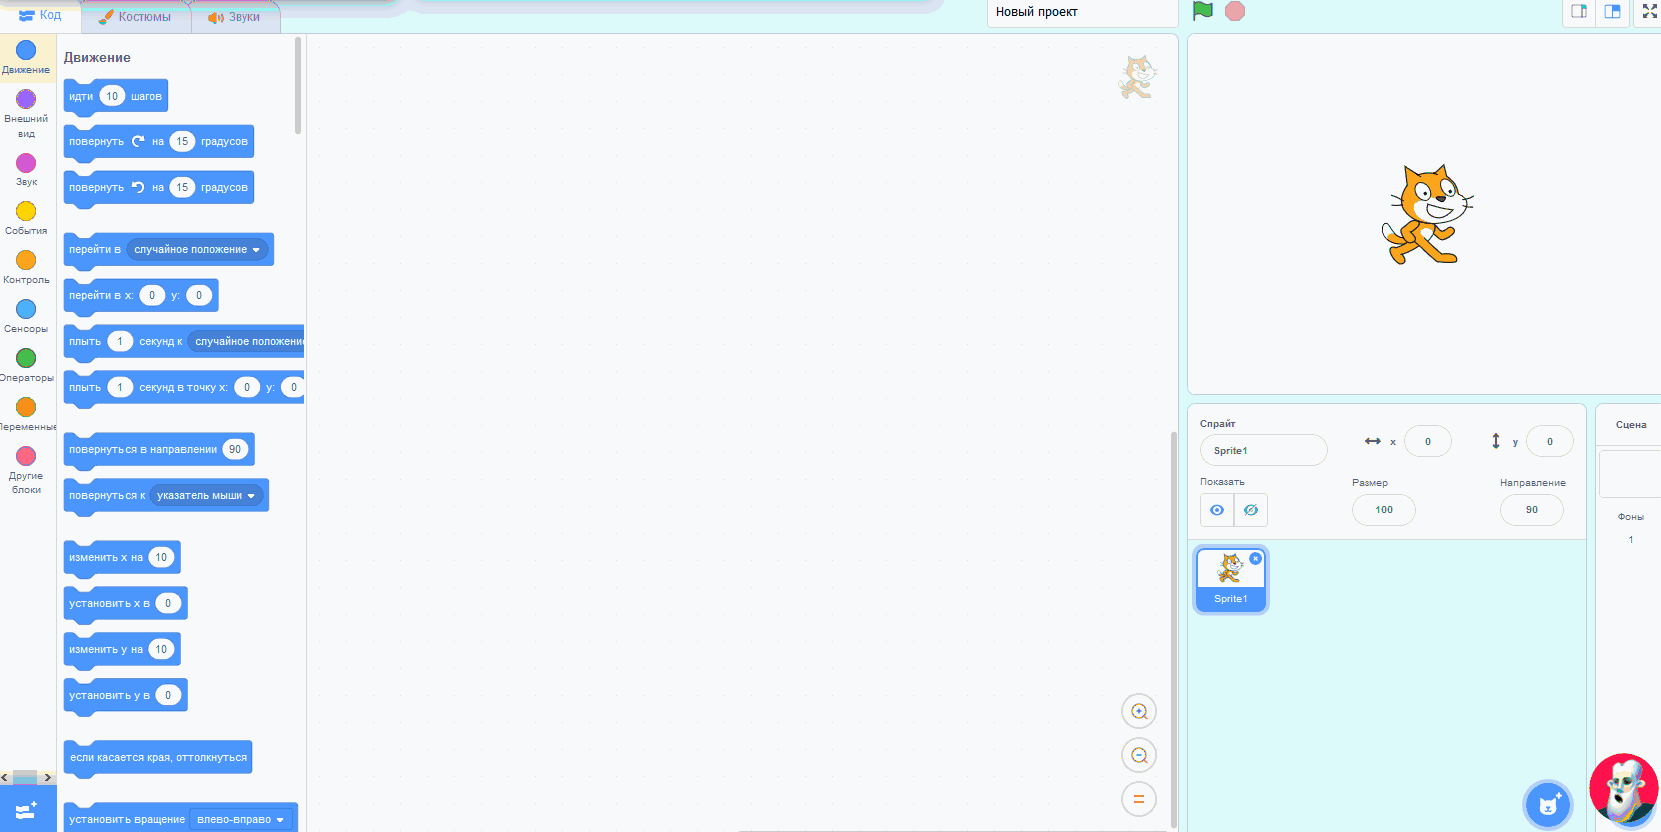Show the sprite with eye icon

[x=1217, y=510]
